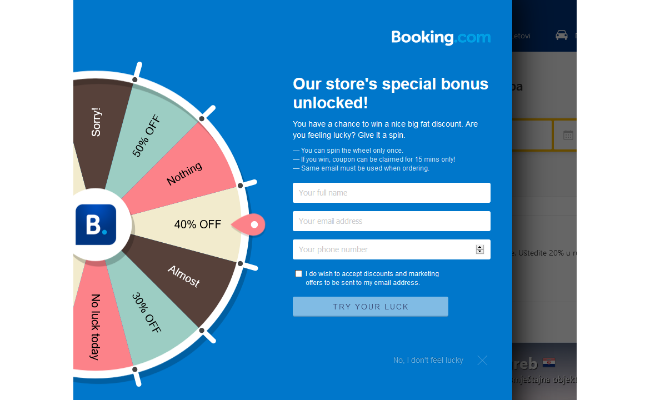This screenshot has width=650, height=400.
Task: Click the phone number stepper arrows
Action: coord(480,249)
